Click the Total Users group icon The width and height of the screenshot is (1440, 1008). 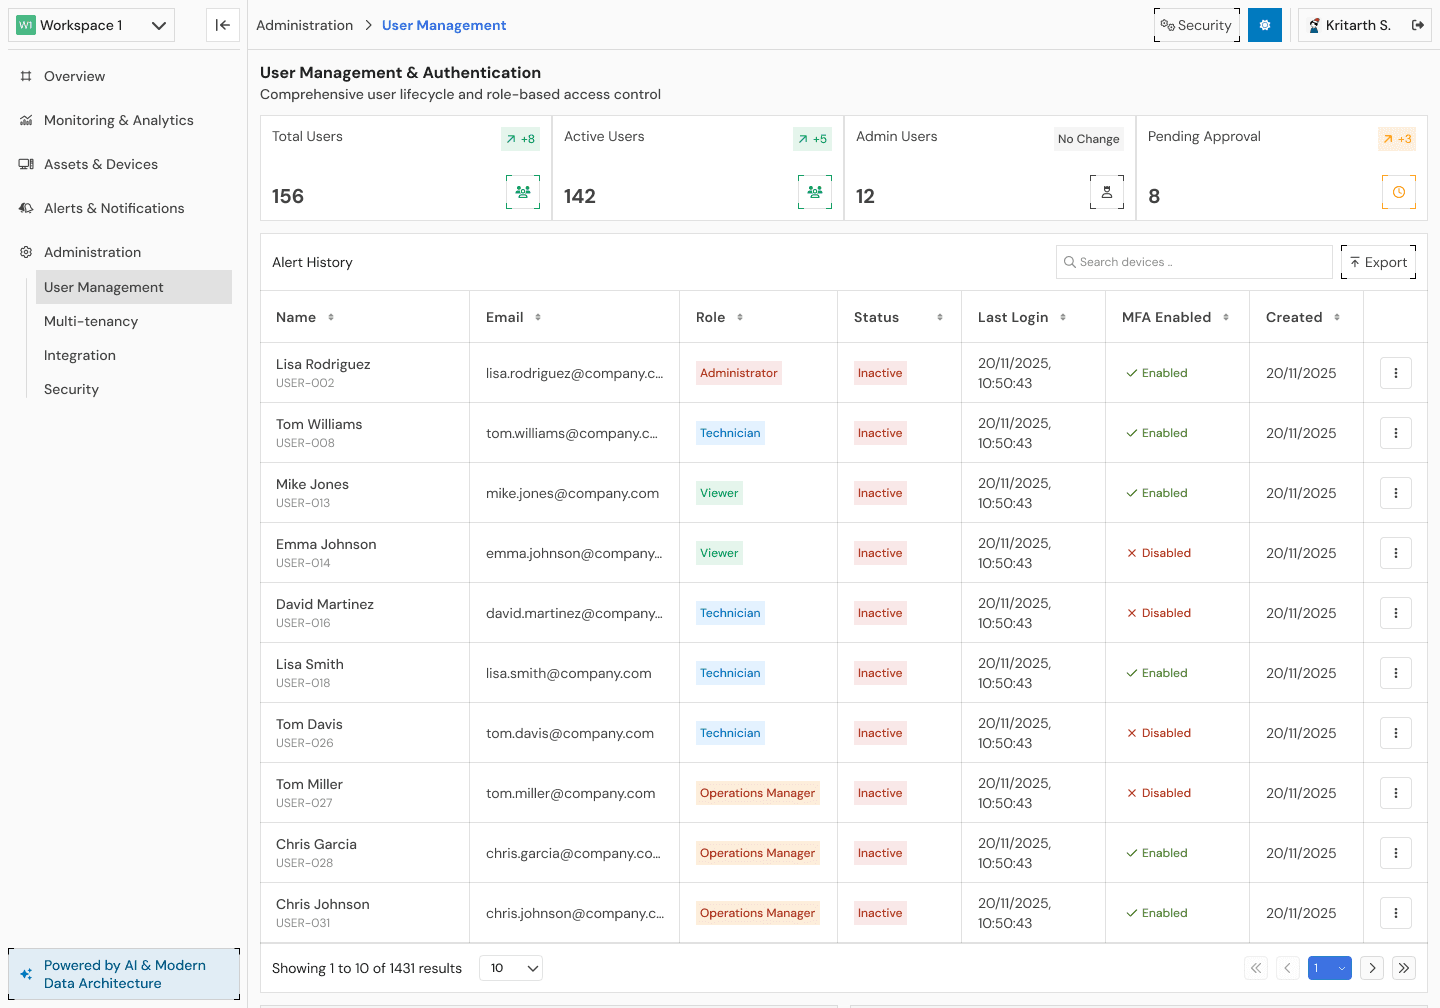coord(523,192)
